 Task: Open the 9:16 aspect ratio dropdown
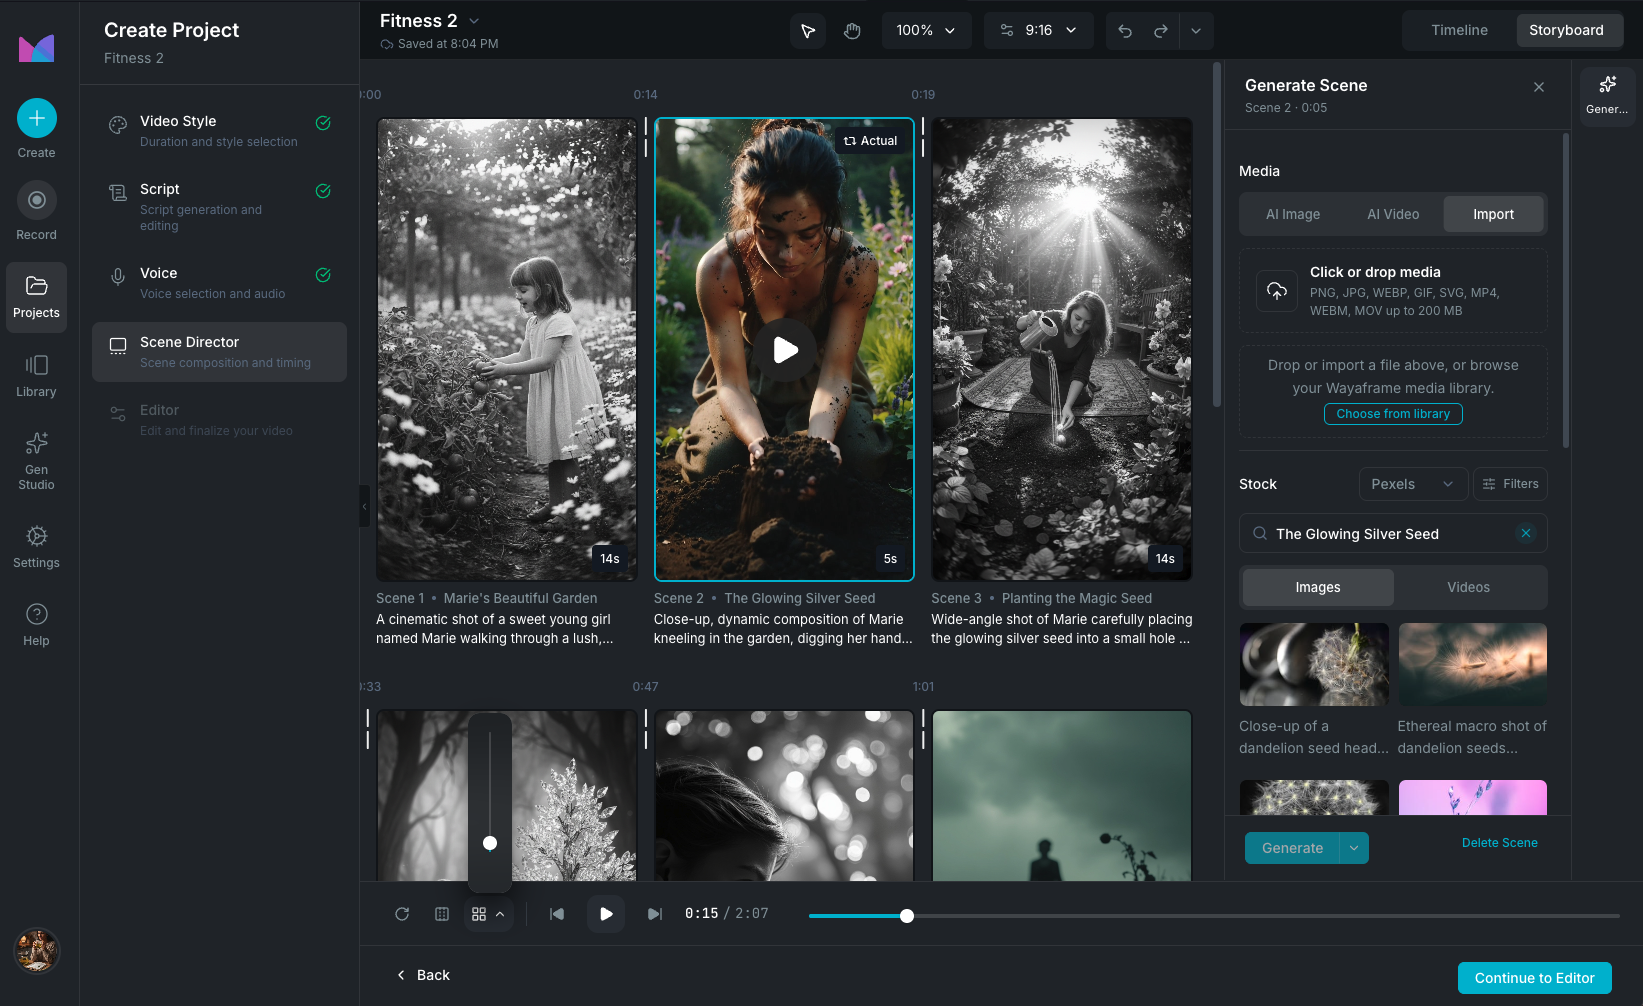point(1038,31)
